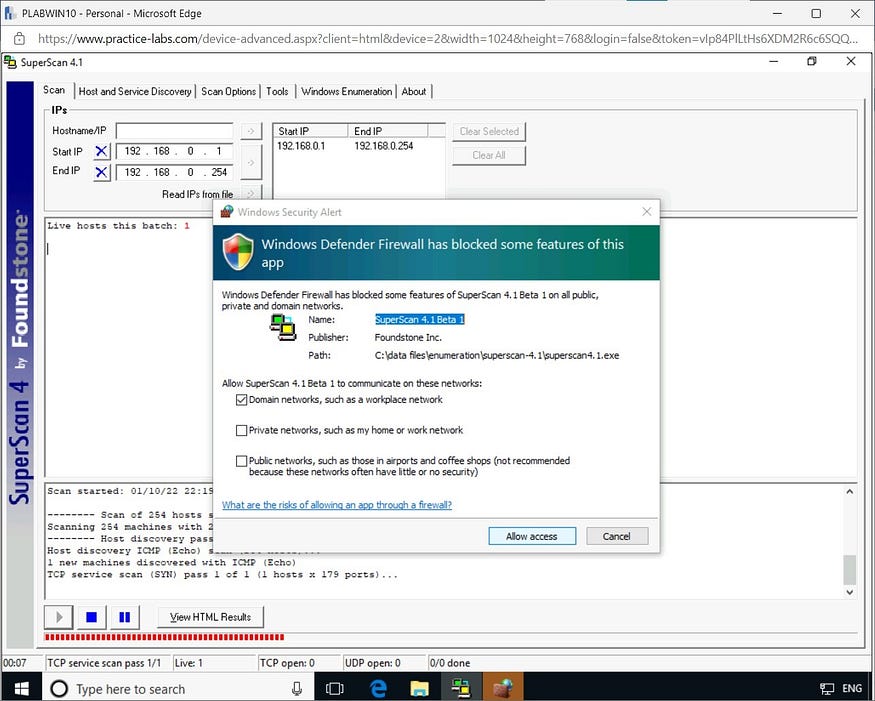Stop the scan with the blue square button
Image resolution: width=875 pixels, height=701 pixels.
click(x=92, y=617)
